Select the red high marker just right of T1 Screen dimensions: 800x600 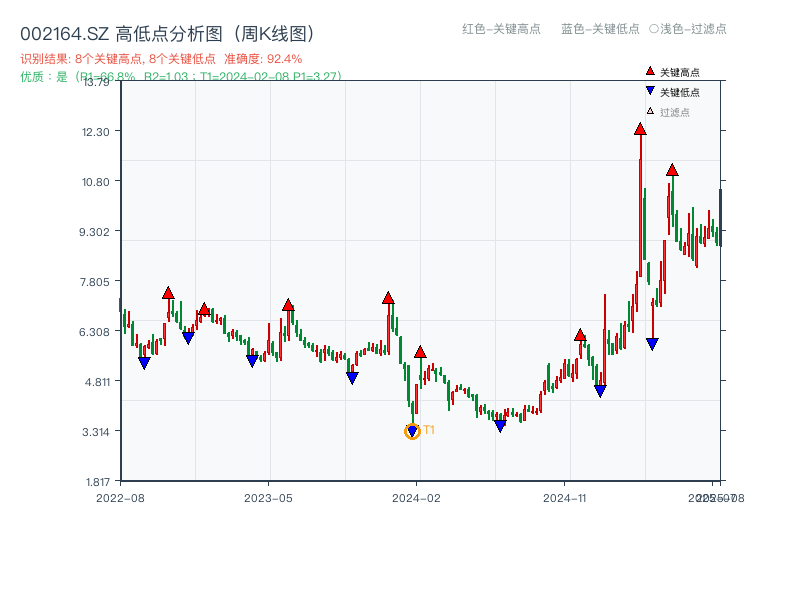tap(420, 352)
